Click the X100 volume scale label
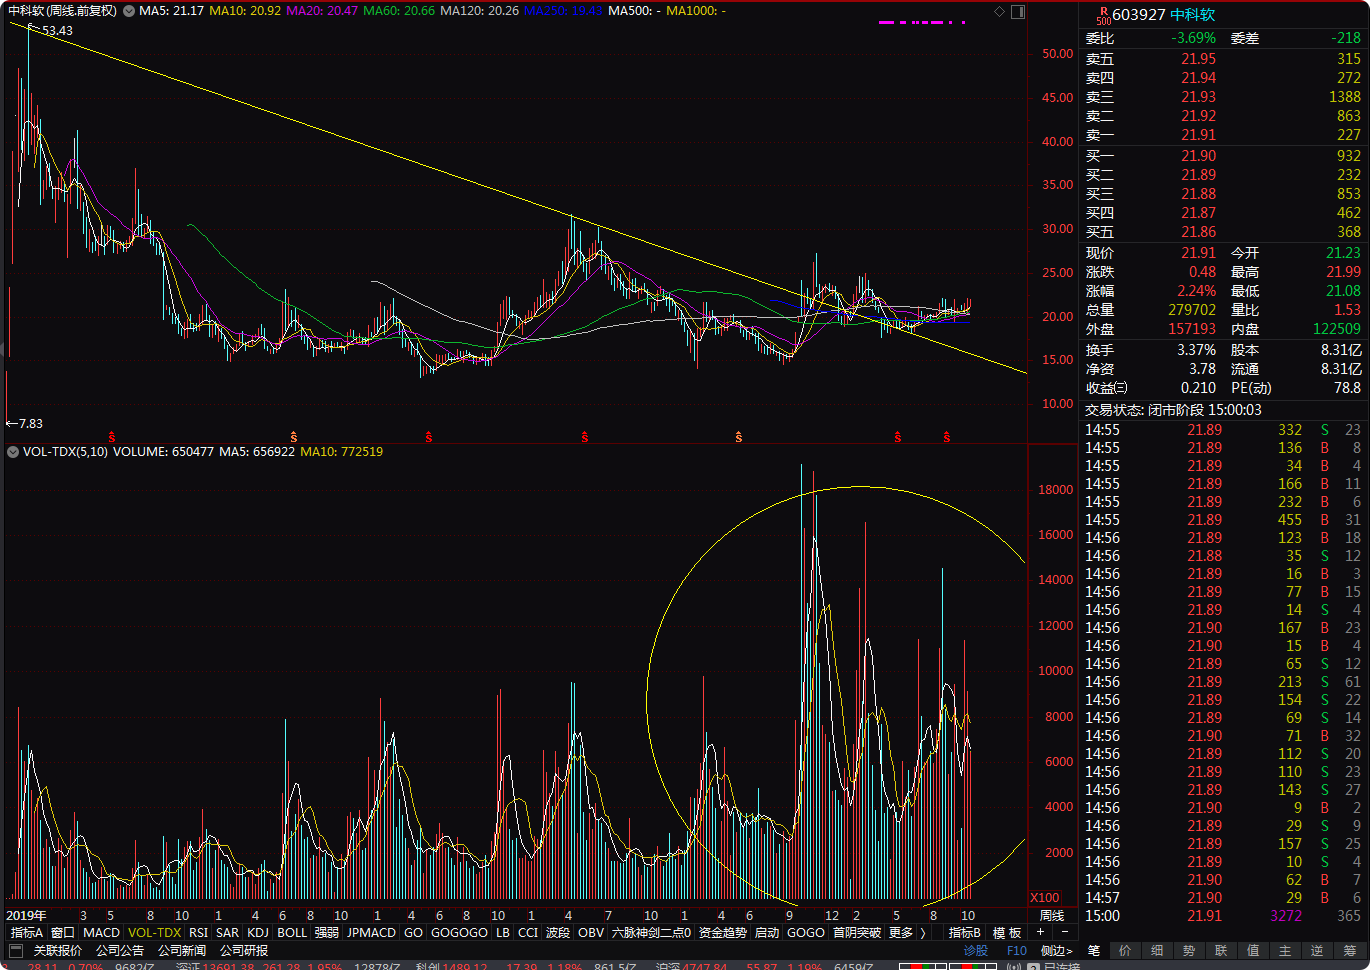The width and height of the screenshot is (1370, 970). point(1045,897)
